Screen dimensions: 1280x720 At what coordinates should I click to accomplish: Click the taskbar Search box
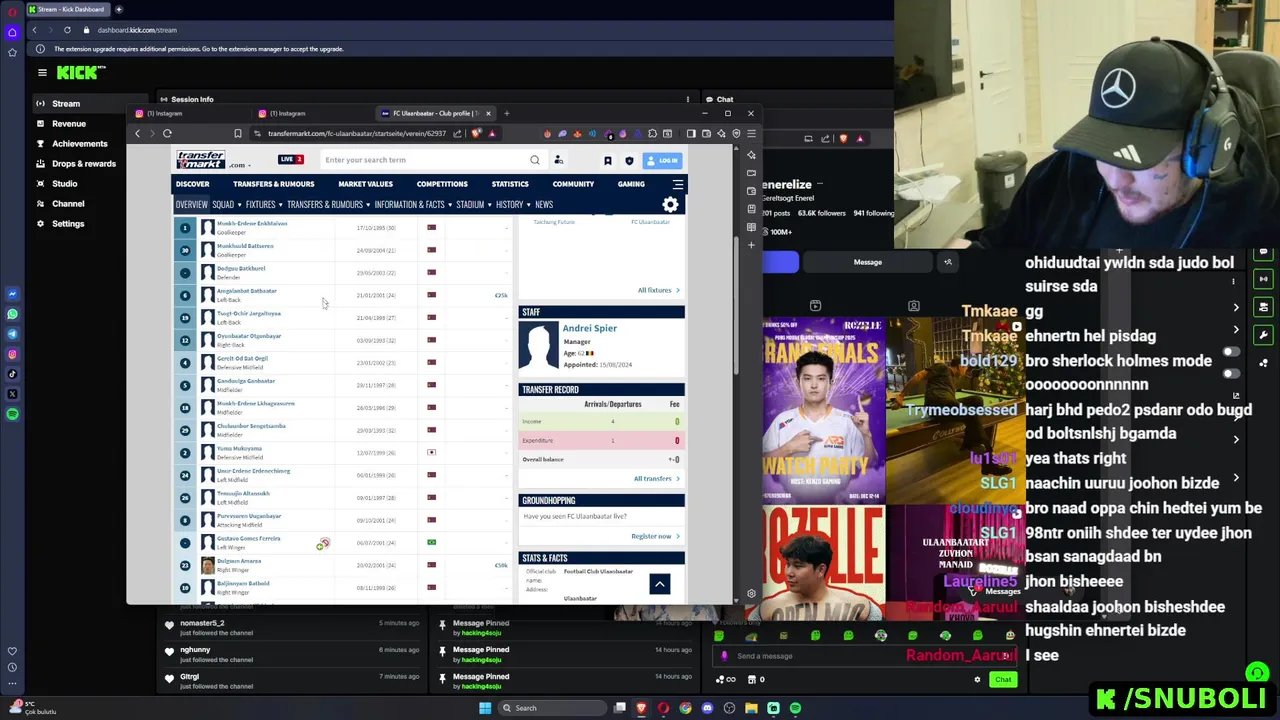(x=552, y=708)
